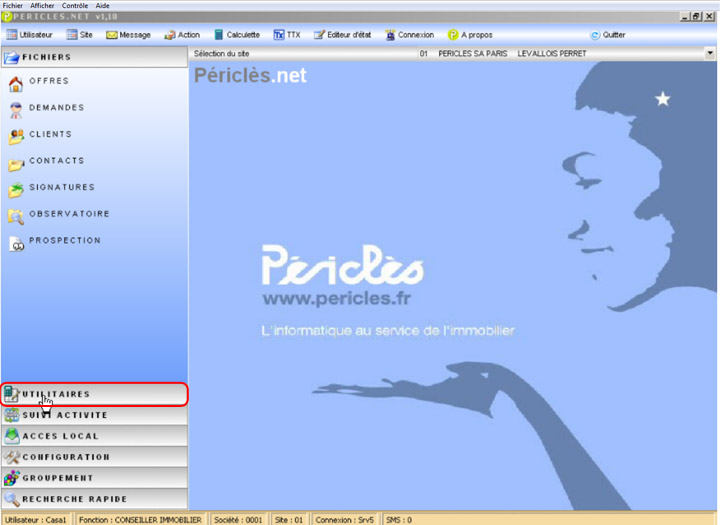The image size is (720, 525).
Task: Open the Editeur d'état tool
Action: pyautogui.click(x=341, y=35)
